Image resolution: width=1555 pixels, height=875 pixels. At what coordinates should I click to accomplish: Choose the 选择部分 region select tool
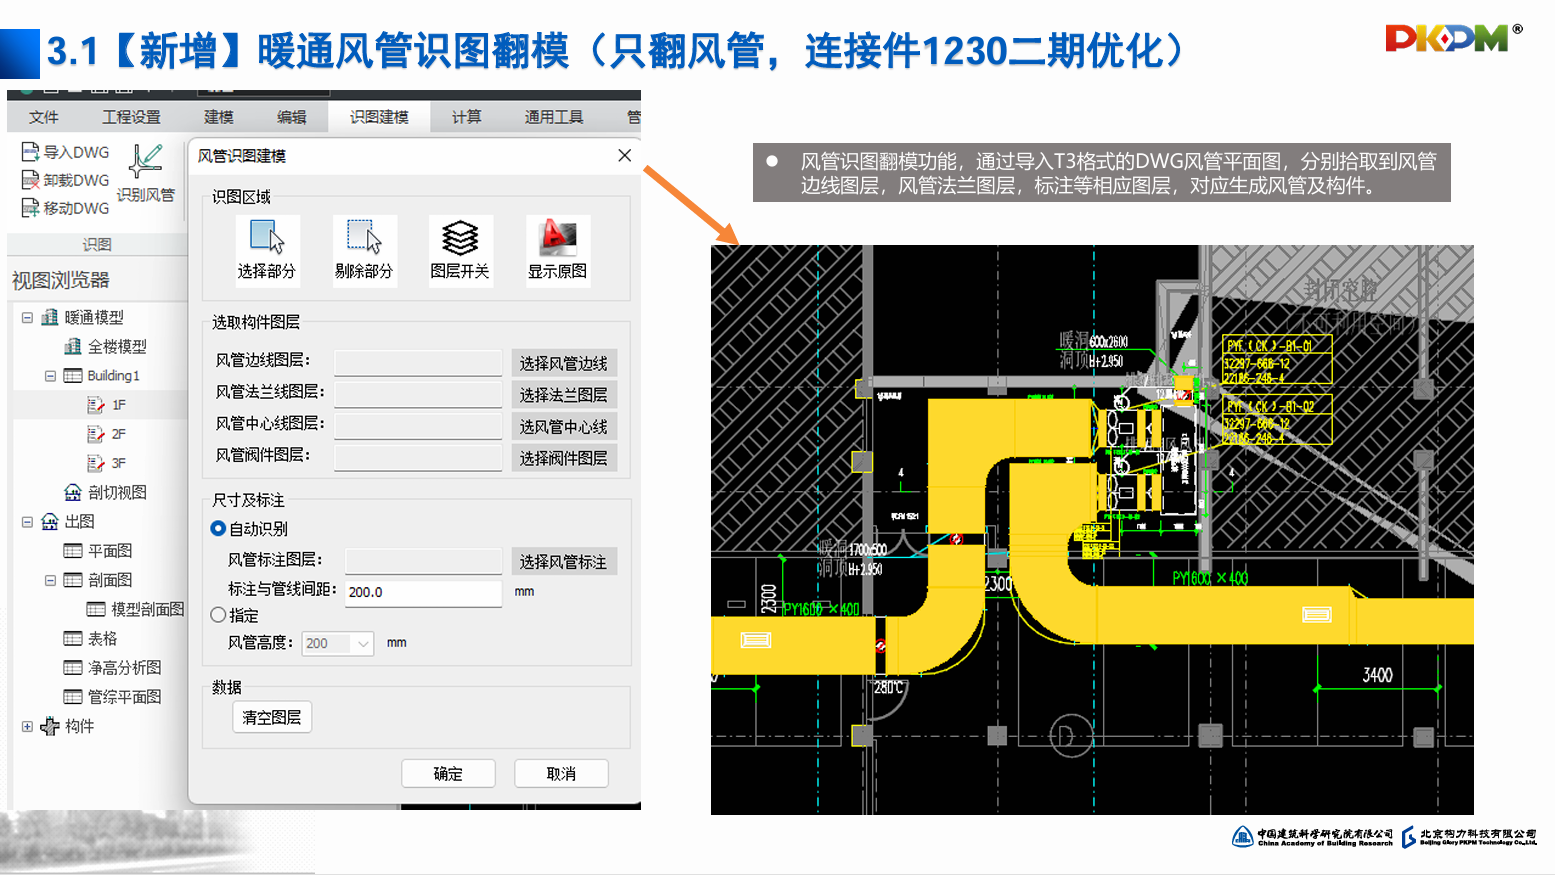pyautogui.click(x=267, y=250)
